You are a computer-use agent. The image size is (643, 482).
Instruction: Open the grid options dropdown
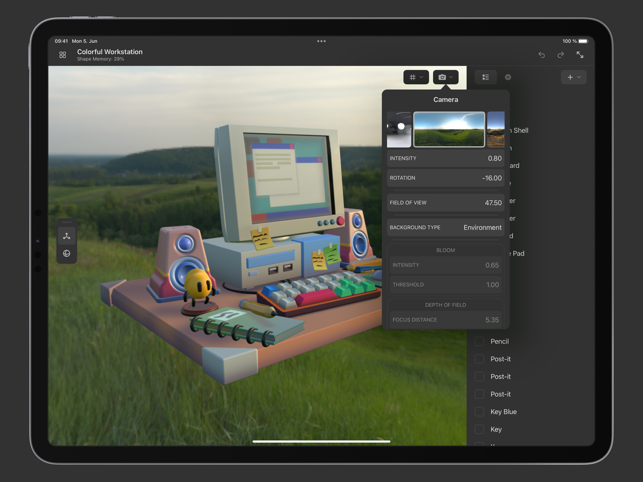point(416,77)
